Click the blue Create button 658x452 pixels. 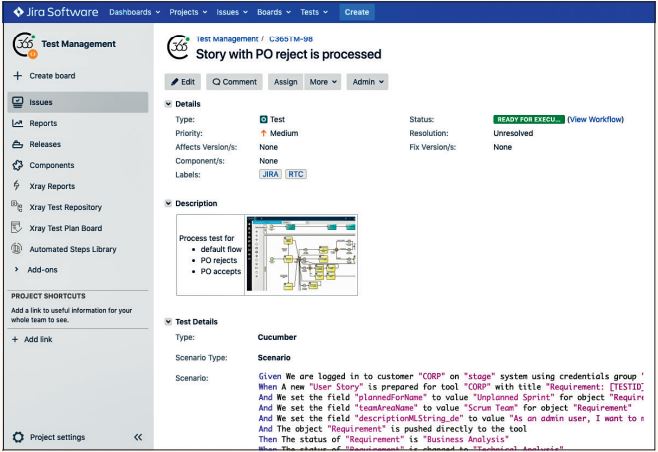coord(356,12)
